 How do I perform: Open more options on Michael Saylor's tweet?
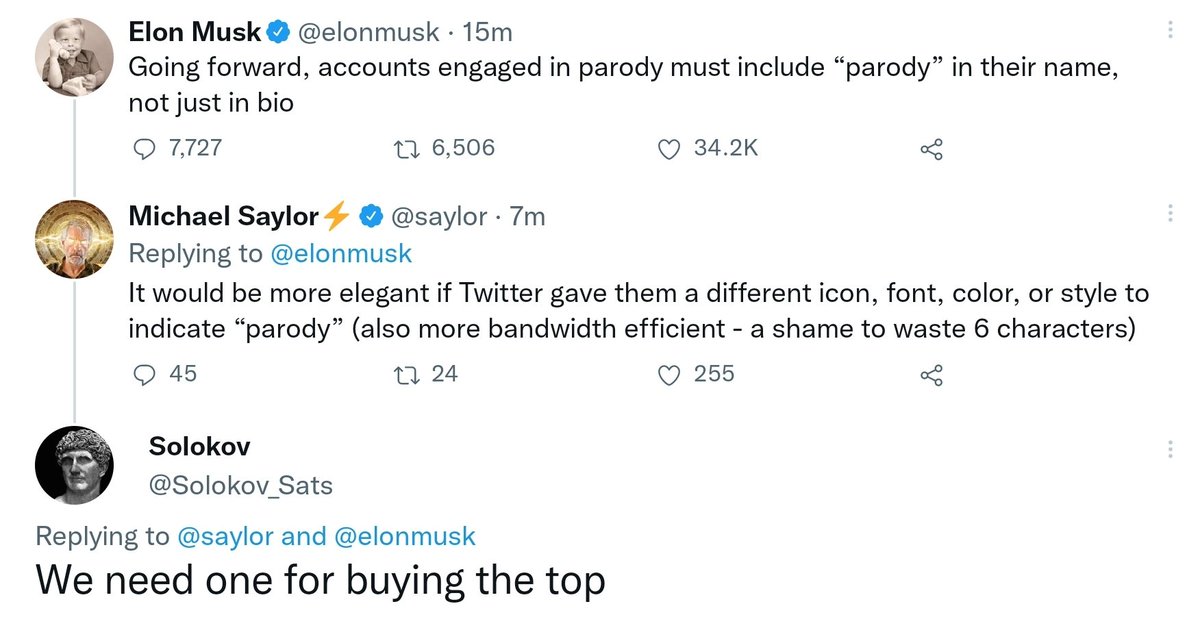tap(1171, 214)
